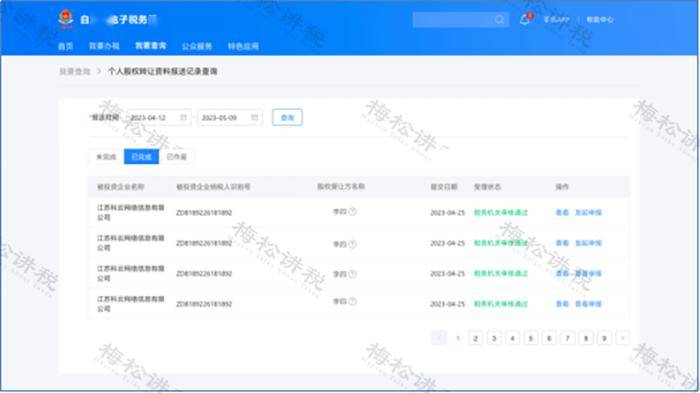Go to page 4 in pagination
This screenshot has height=393, width=700.
[x=512, y=338]
